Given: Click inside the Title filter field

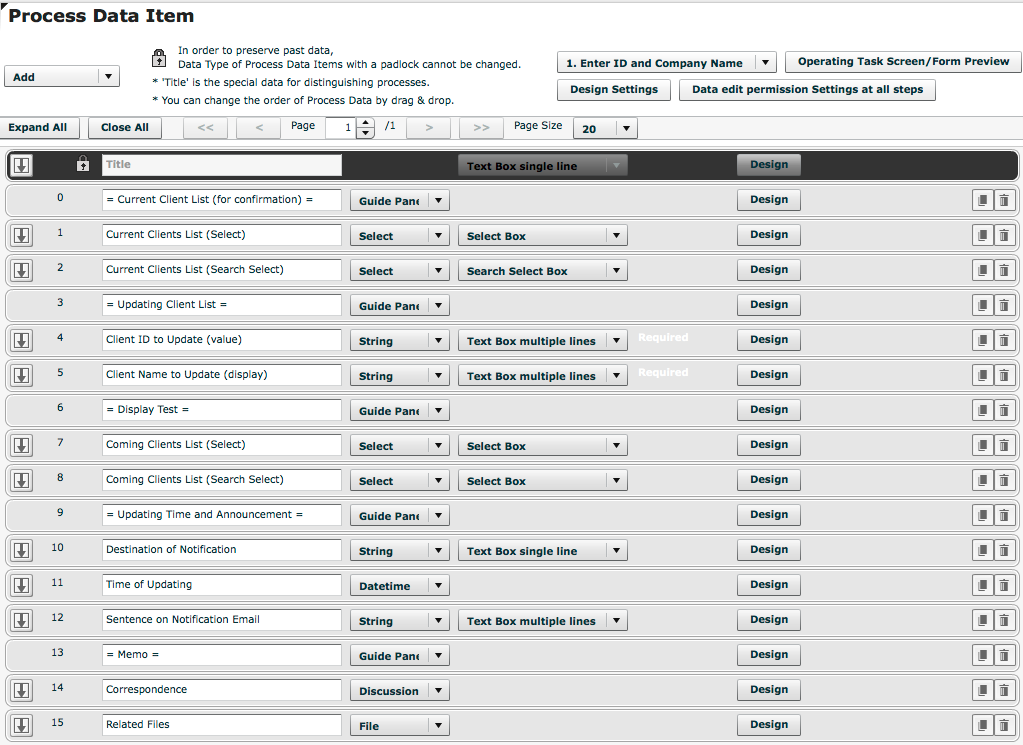Looking at the screenshot, I should (x=220, y=164).
